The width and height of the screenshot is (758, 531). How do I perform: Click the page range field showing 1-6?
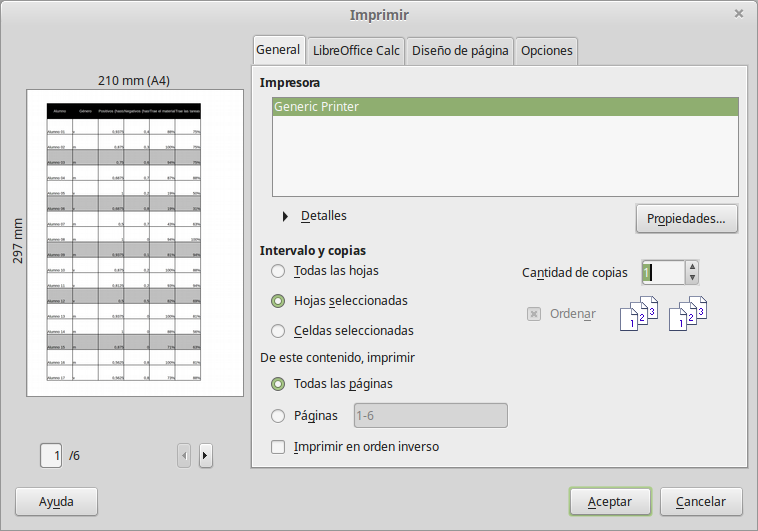[431, 415]
